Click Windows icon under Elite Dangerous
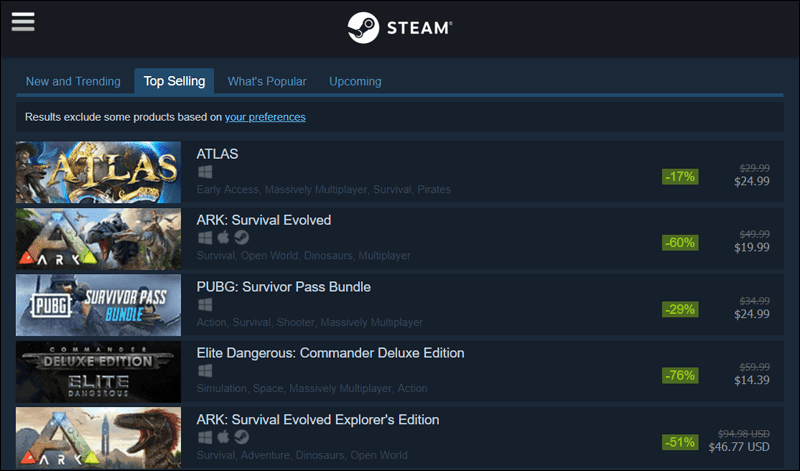This screenshot has width=800, height=471. point(205,370)
